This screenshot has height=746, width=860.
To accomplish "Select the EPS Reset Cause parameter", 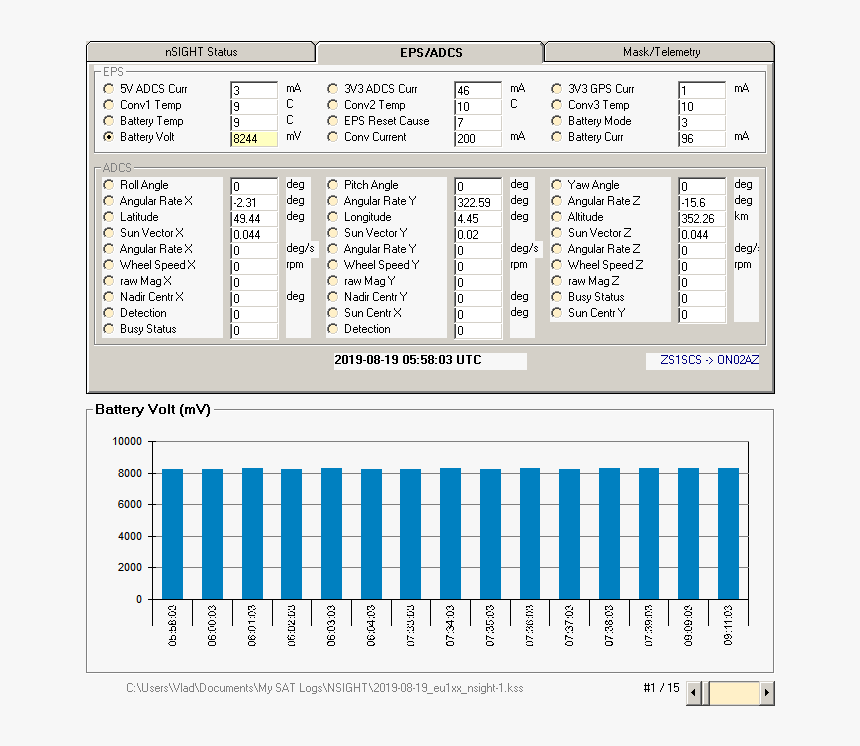I will [x=331, y=121].
